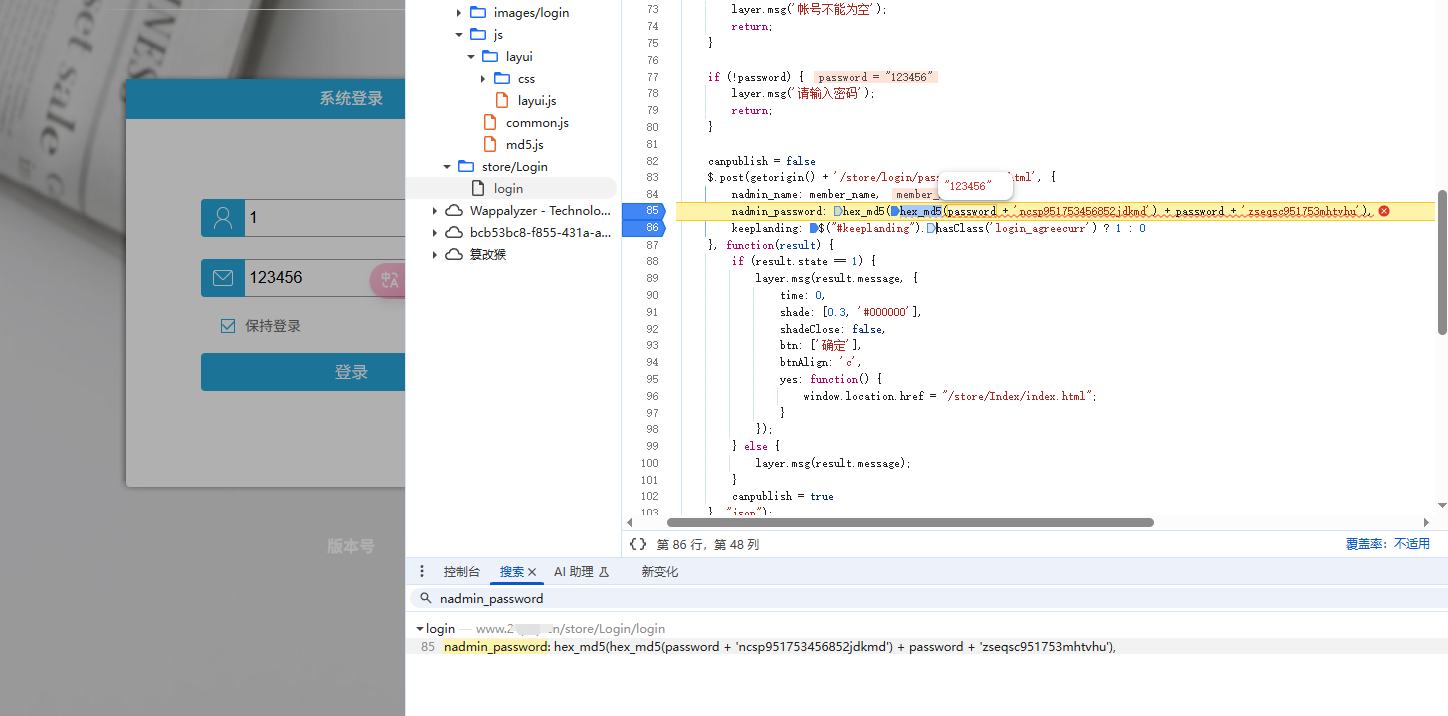
Task: Collapse the login search result group
Action: point(420,629)
